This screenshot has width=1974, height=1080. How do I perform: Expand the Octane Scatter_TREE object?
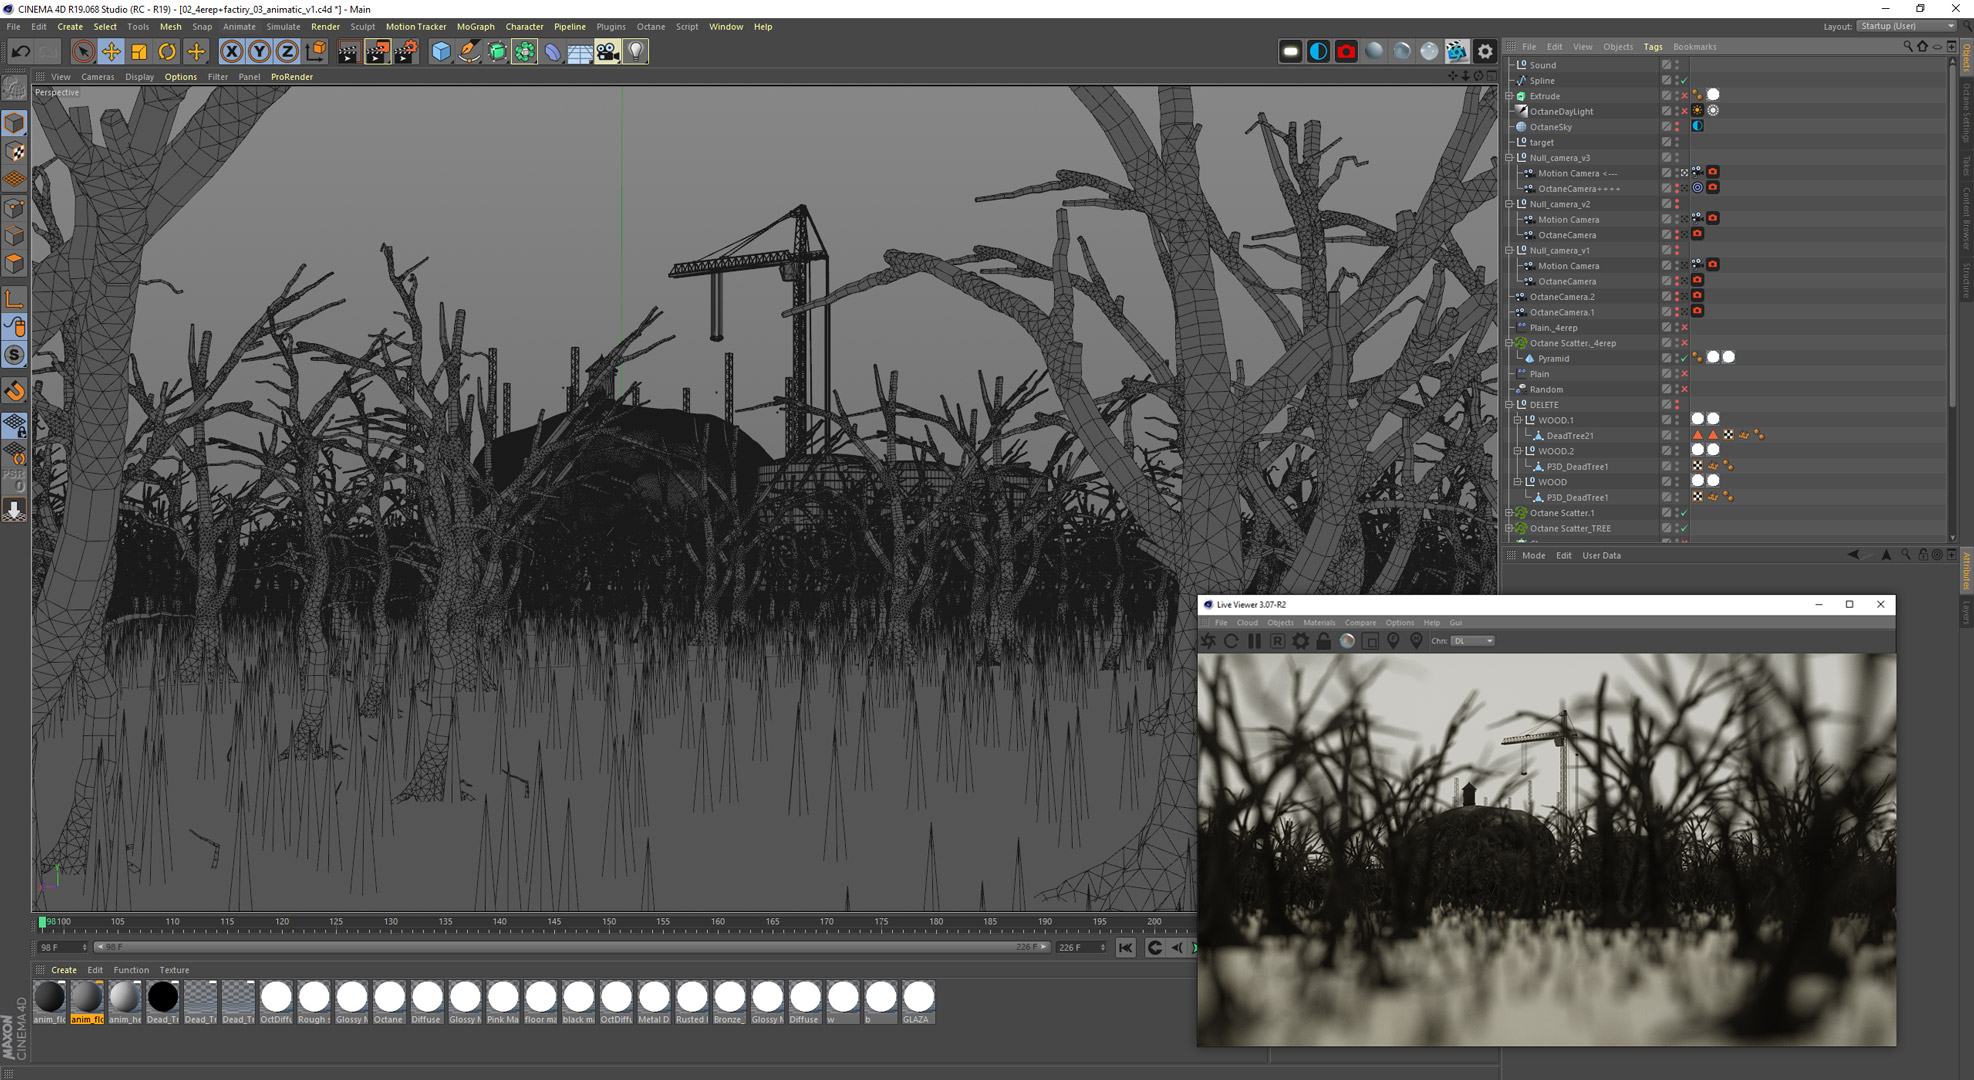[1510, 528]
